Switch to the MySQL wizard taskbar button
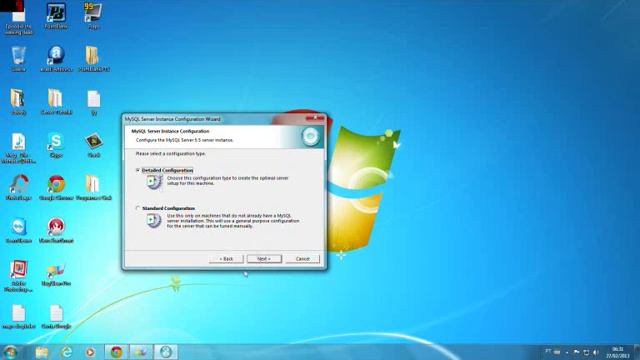This screenshot has height=360, width=640. (166, 352)
